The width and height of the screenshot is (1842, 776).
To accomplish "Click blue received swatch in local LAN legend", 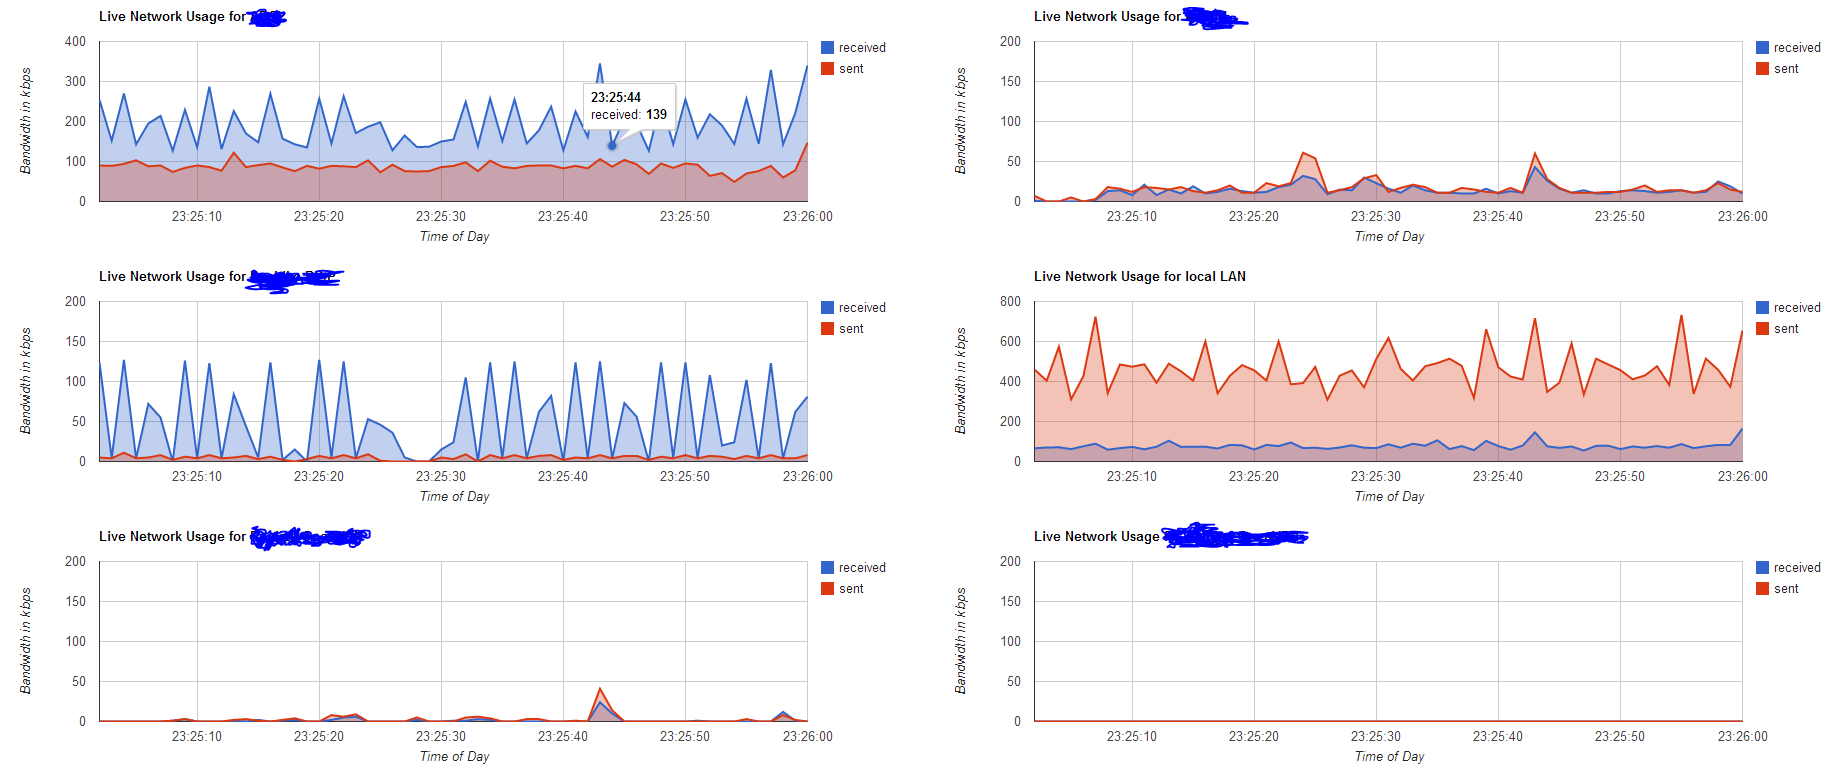I will (1762, 307).
